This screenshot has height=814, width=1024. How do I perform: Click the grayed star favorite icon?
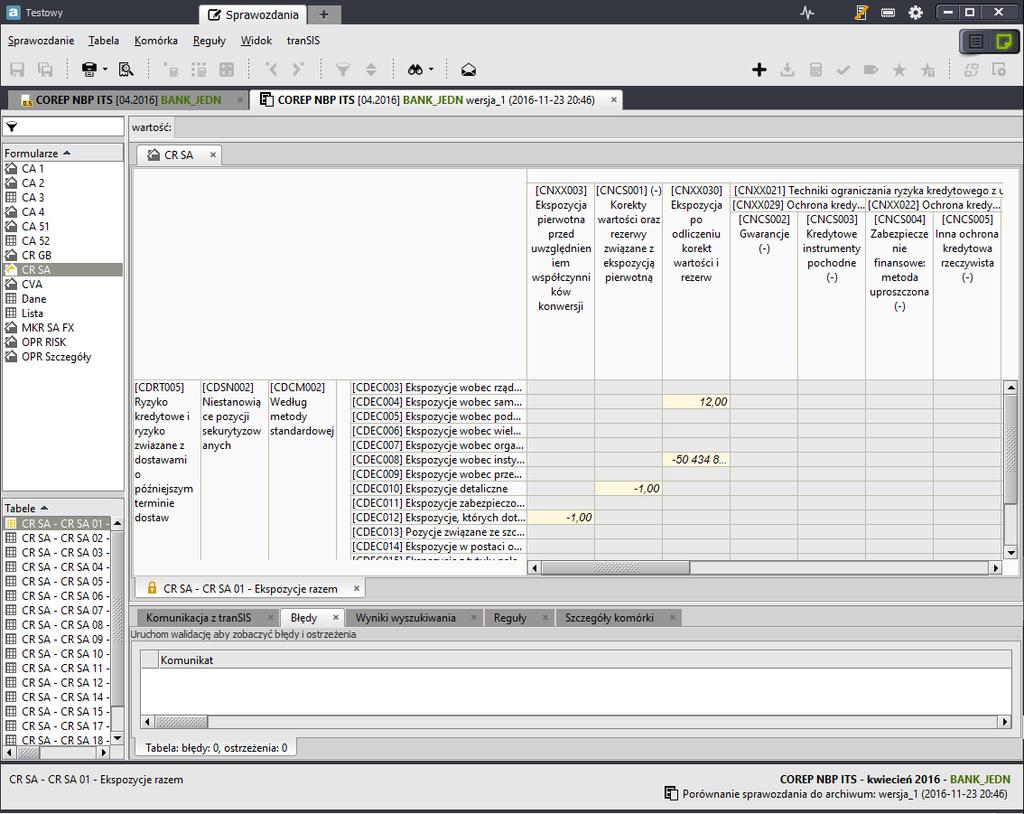tap(899, 69)
